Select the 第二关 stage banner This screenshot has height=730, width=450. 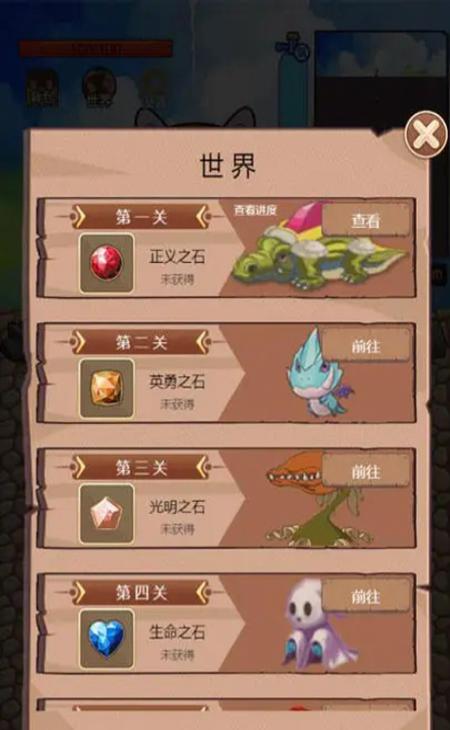click(x=141, y=343)
